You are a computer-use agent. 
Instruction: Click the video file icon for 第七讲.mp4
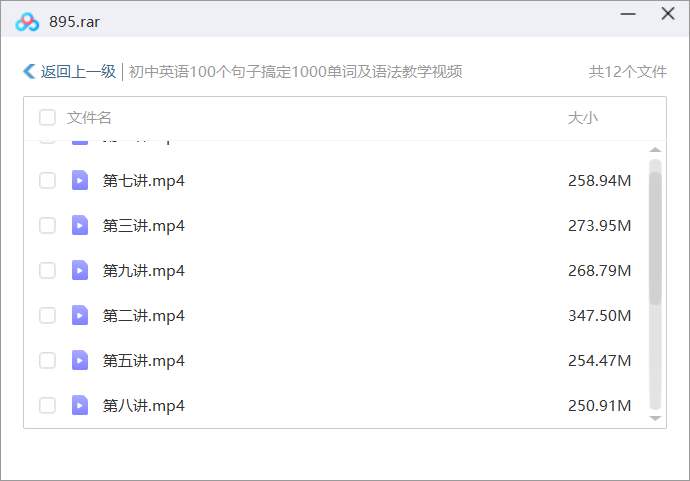[80, 180]
